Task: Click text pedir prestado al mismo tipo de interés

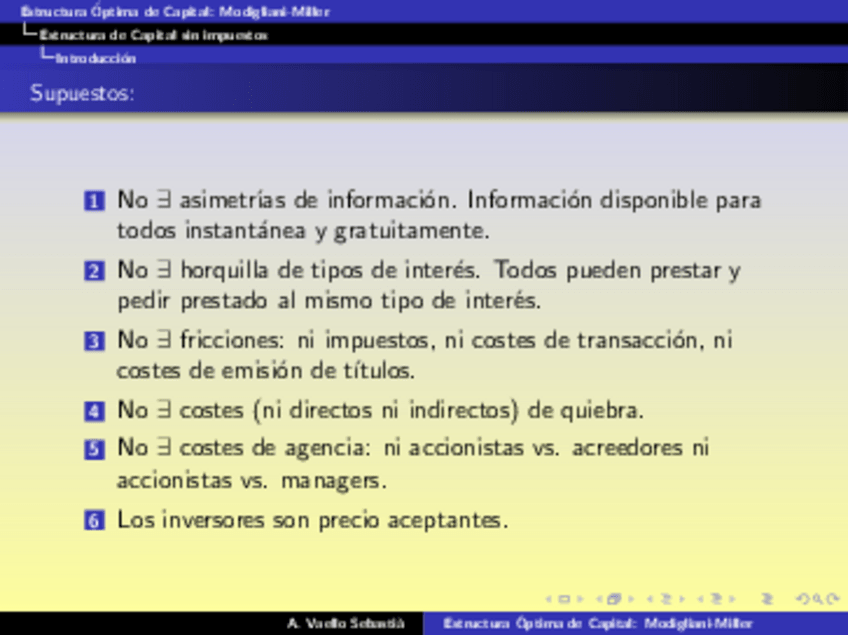Action: [x=329, y=301]
